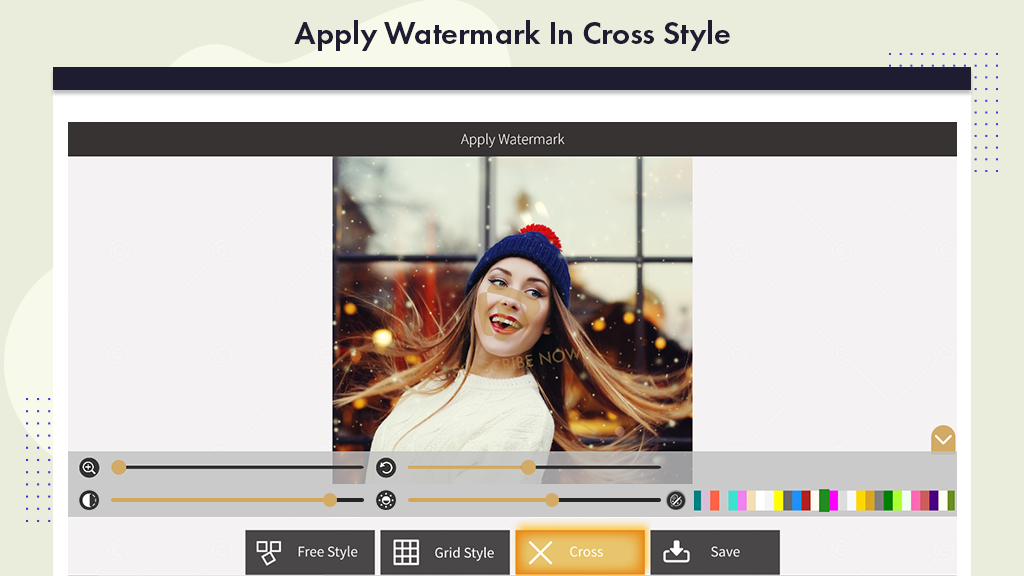Choose the Cross watermark style

pos(580,552)
